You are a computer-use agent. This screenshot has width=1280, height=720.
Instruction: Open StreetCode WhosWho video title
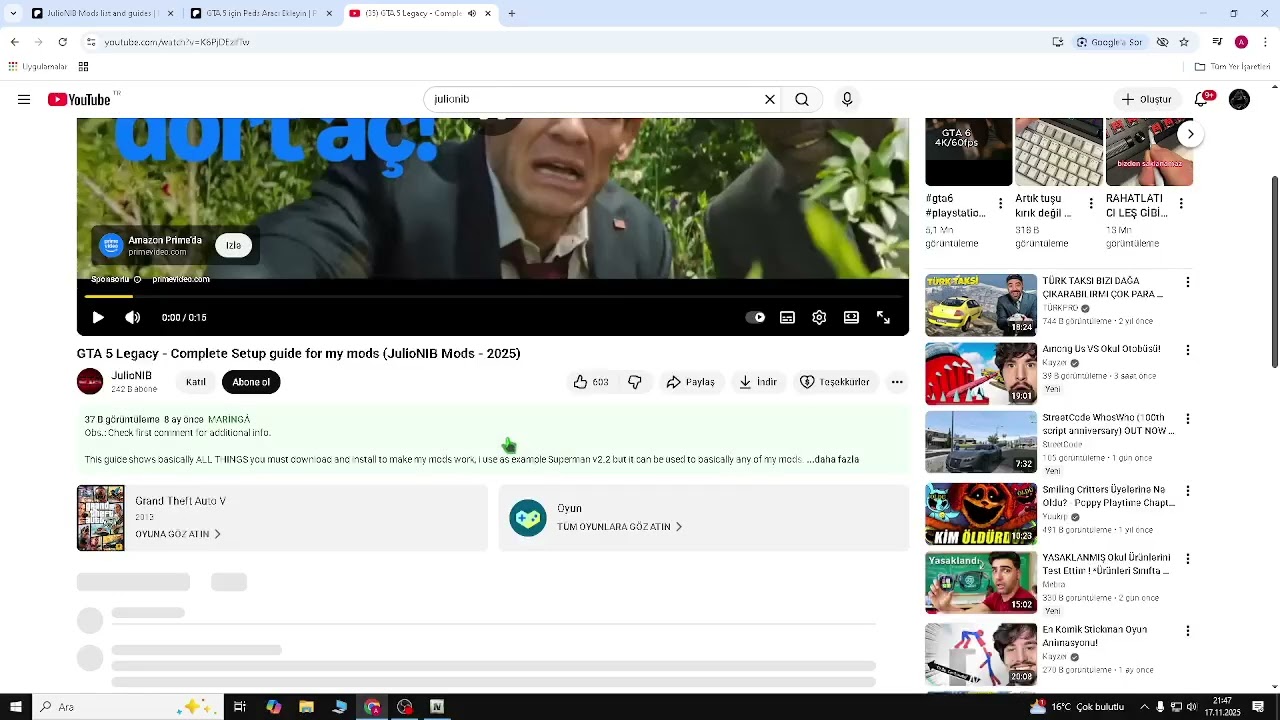click(x=1108, y=424)
